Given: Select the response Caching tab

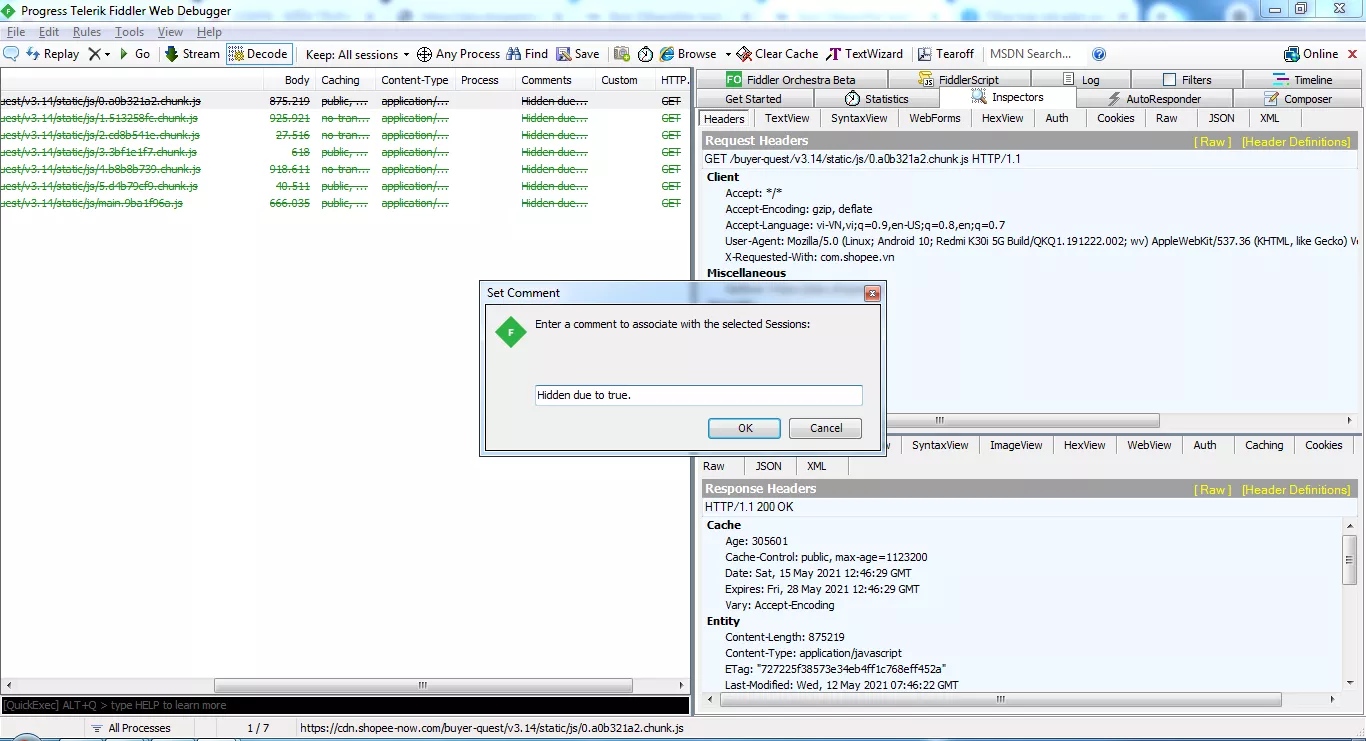Looking at the screenshot, I should 1264,445.
